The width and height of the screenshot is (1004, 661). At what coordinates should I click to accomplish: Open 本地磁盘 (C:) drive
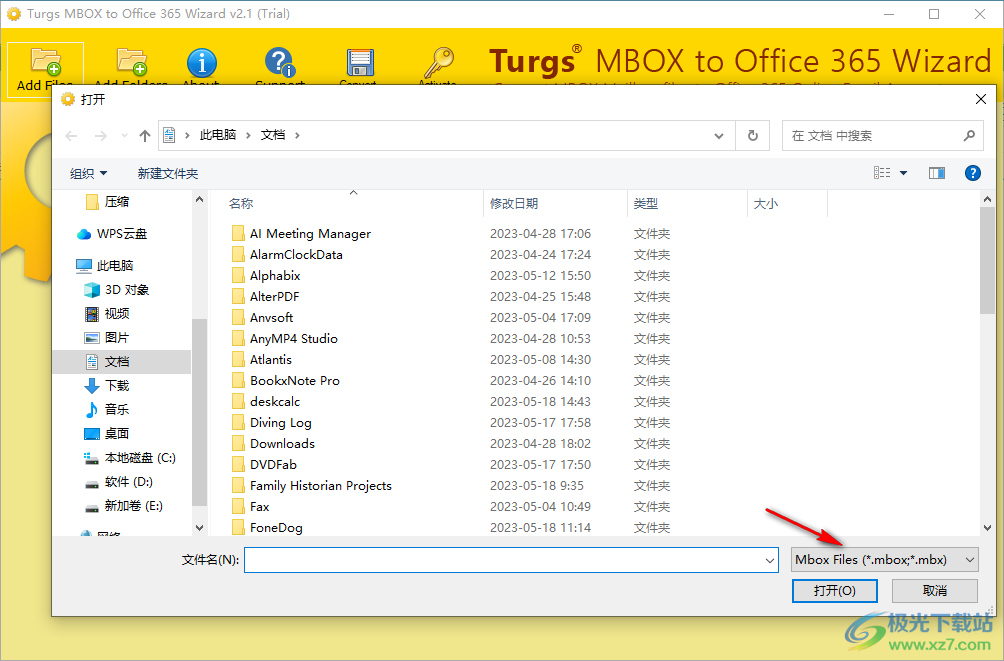pyautogui.click(x=130, y=458)
